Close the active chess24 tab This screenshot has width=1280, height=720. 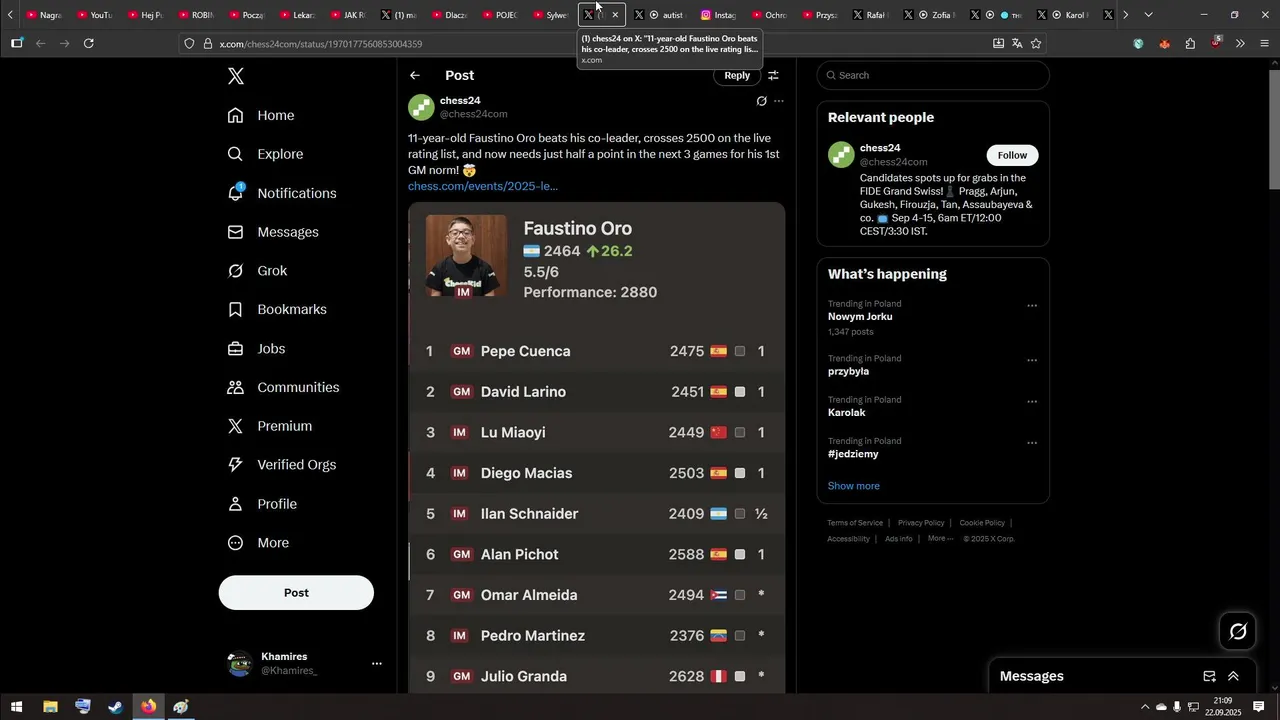(x=615, y=15)
